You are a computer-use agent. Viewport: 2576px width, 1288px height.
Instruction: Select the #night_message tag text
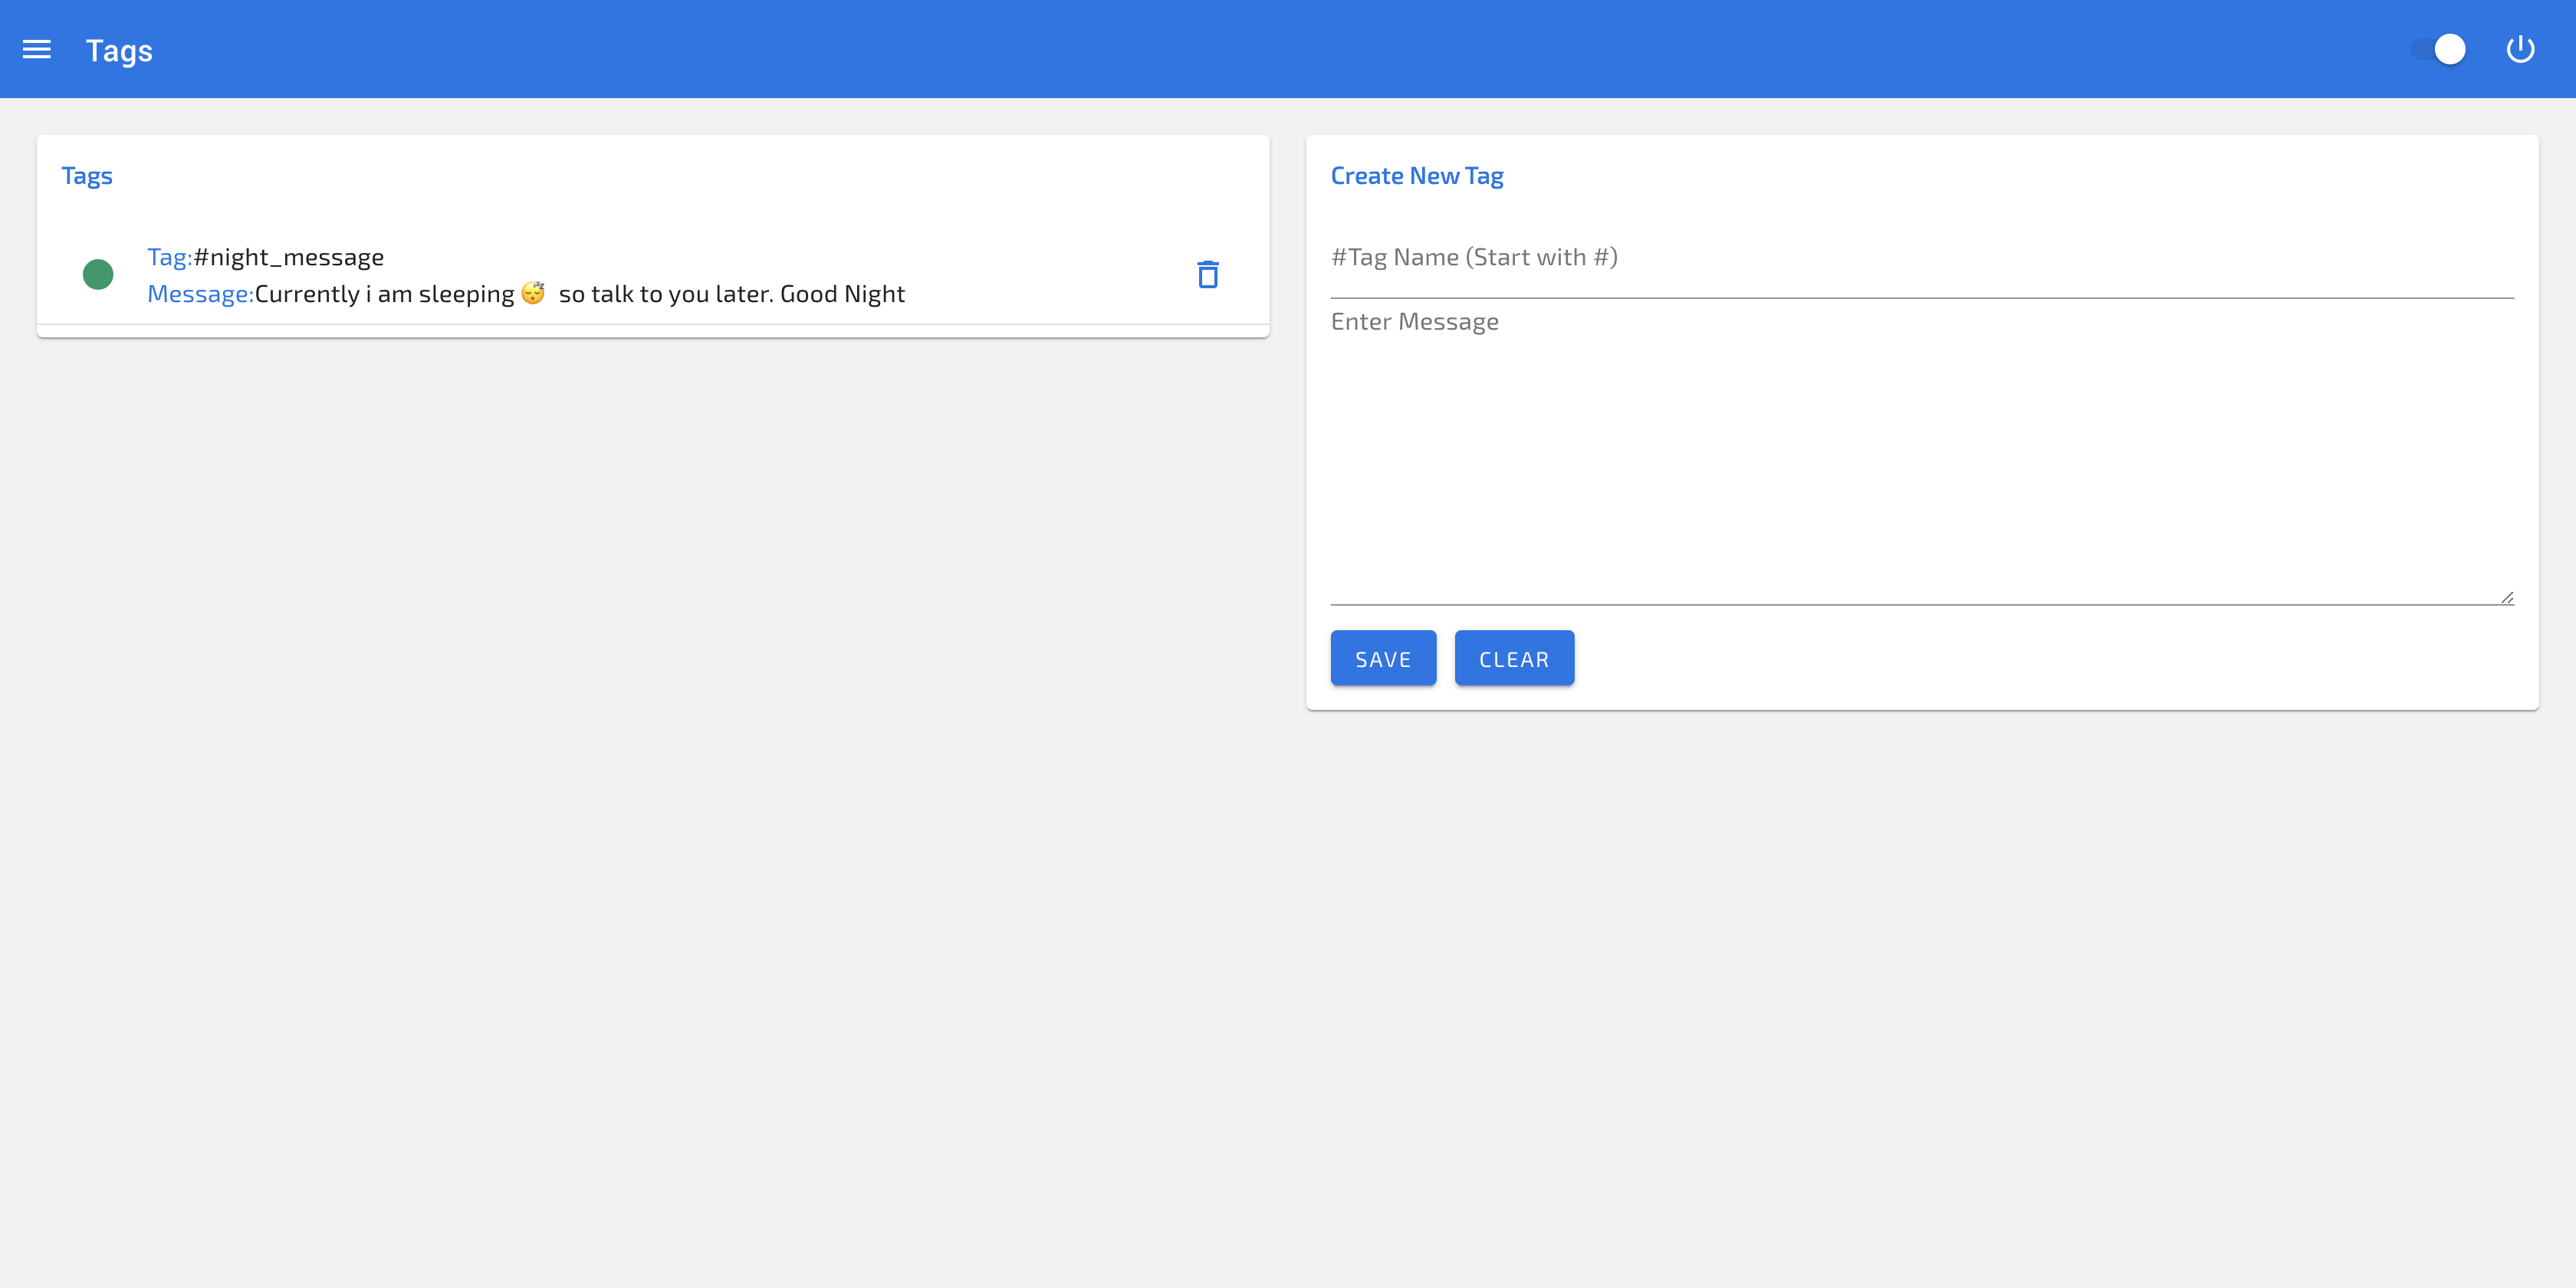pos(289,257)
